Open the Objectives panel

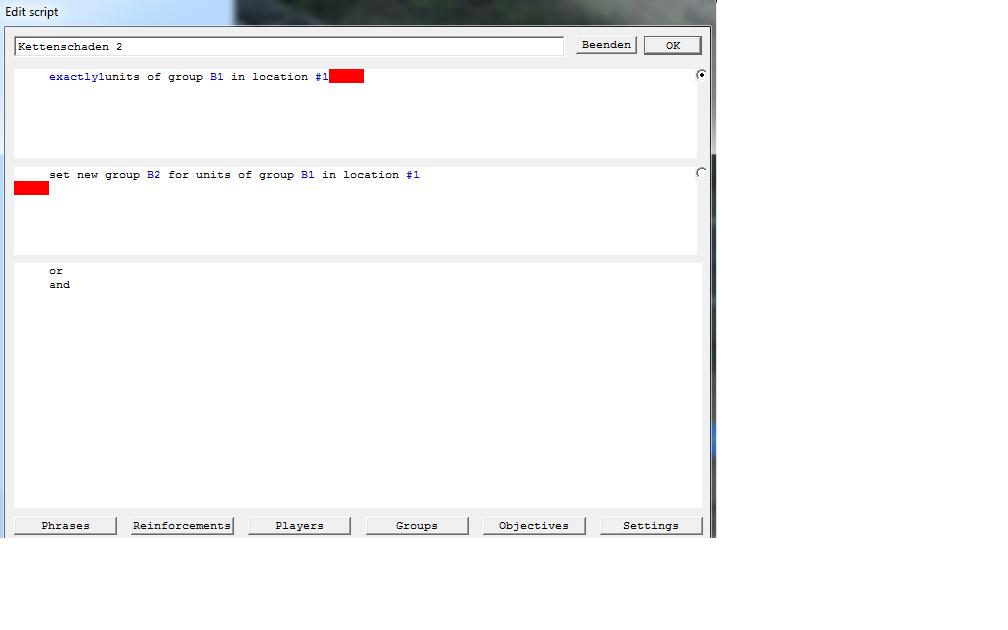pos(534,526)
